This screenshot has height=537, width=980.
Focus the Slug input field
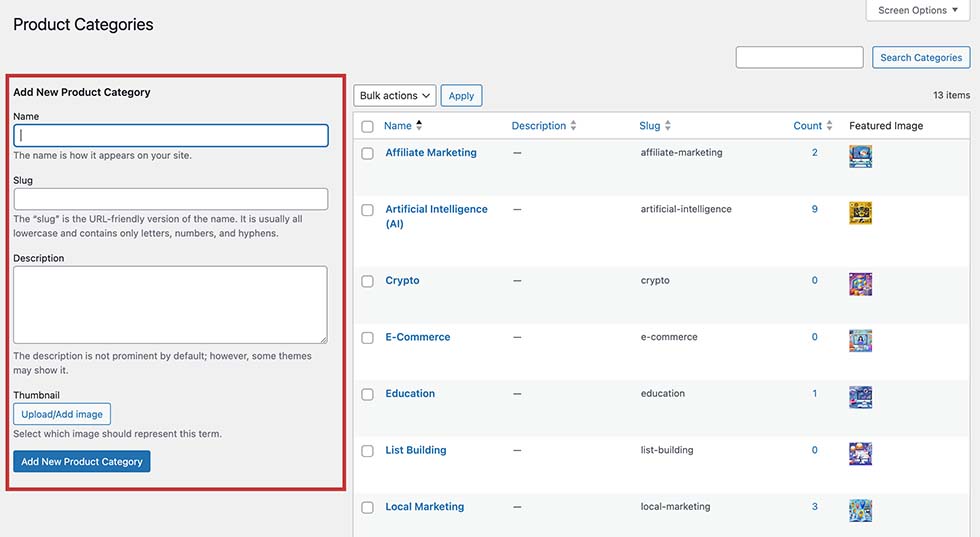pos(171,199)
